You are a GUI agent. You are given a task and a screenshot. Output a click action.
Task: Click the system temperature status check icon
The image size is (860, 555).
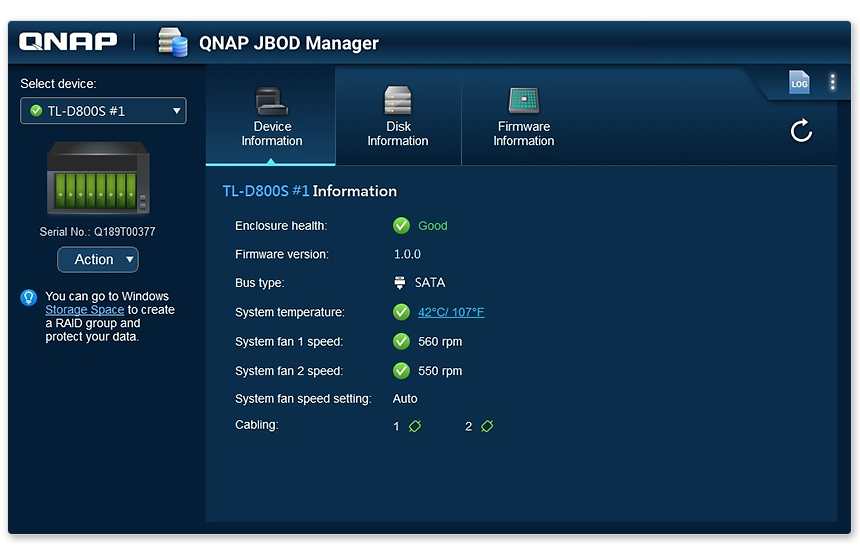point(401,312)
